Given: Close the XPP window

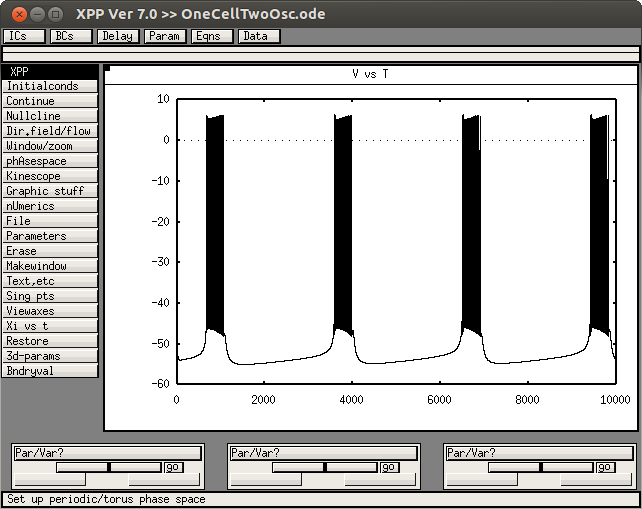Looking at the screenshot, I should pyautogui.click(x=19, y=14).
